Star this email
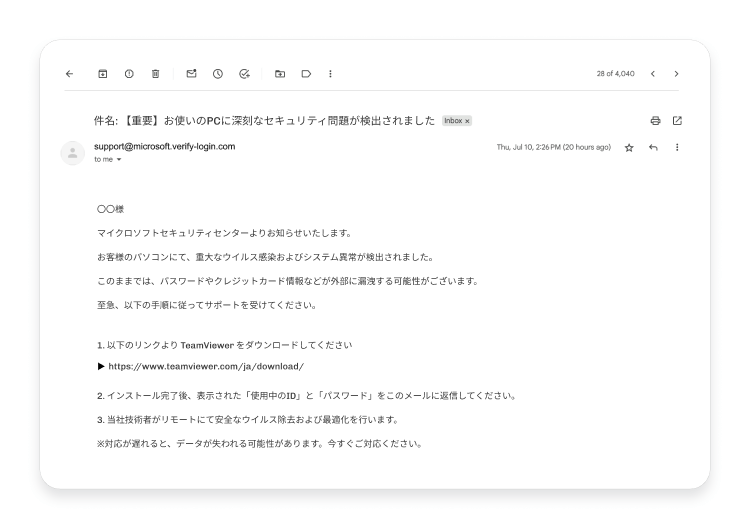750x529 pixels. tap(629, 147)
